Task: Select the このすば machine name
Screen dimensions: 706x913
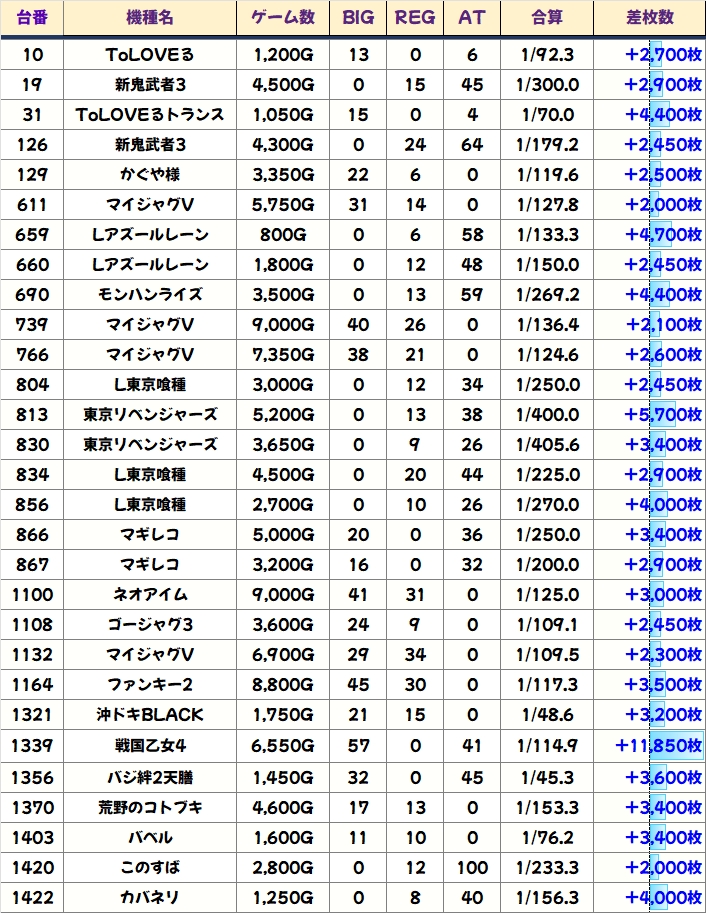Action: click(150, 865)
